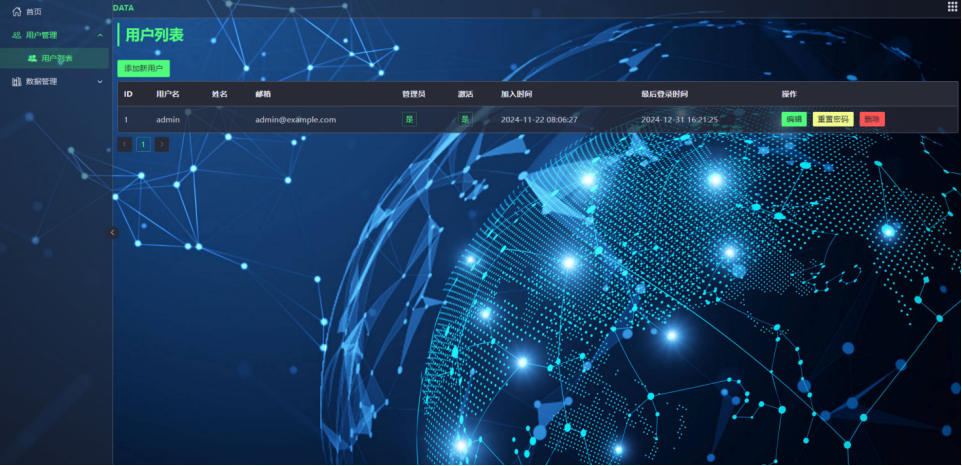Go to the previous page with the pagination arrow
The height and width of the screenshot is (466, 962).
[x=125, y=145]
